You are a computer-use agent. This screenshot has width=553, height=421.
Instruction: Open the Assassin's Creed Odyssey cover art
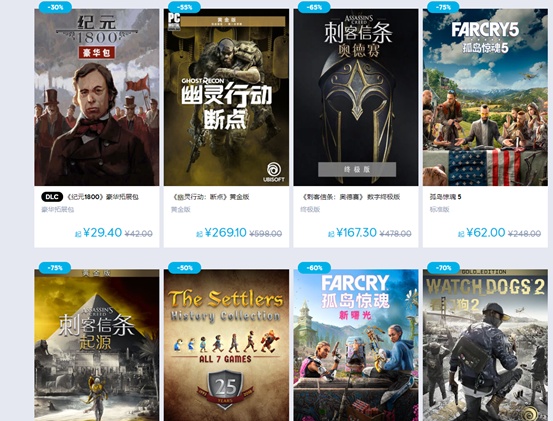click(356, 97)
